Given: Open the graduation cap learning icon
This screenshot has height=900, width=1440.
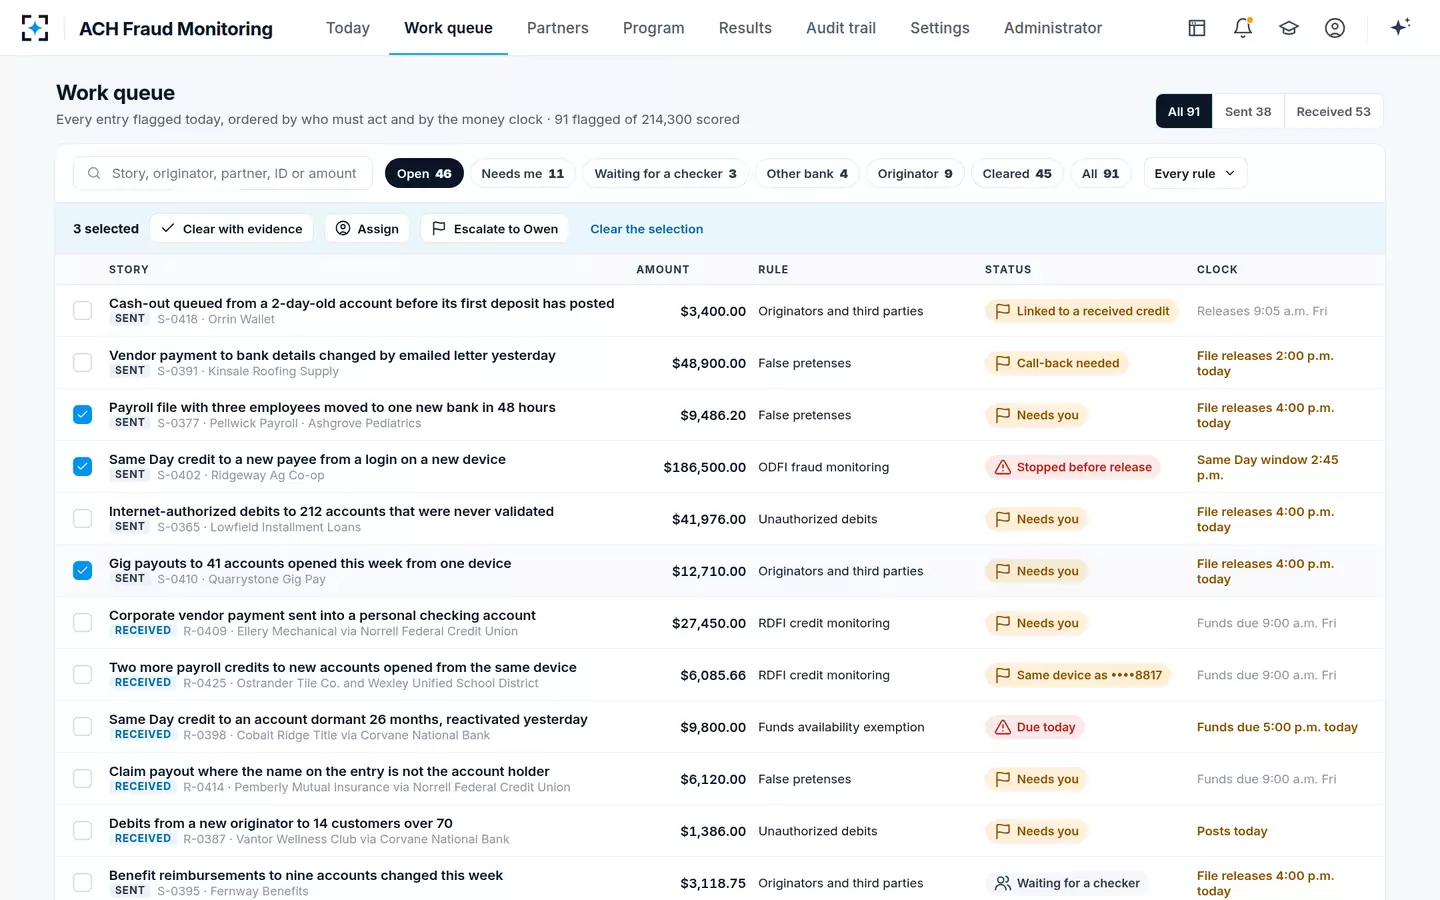Looking at the screenshot, I should 1289,28.
